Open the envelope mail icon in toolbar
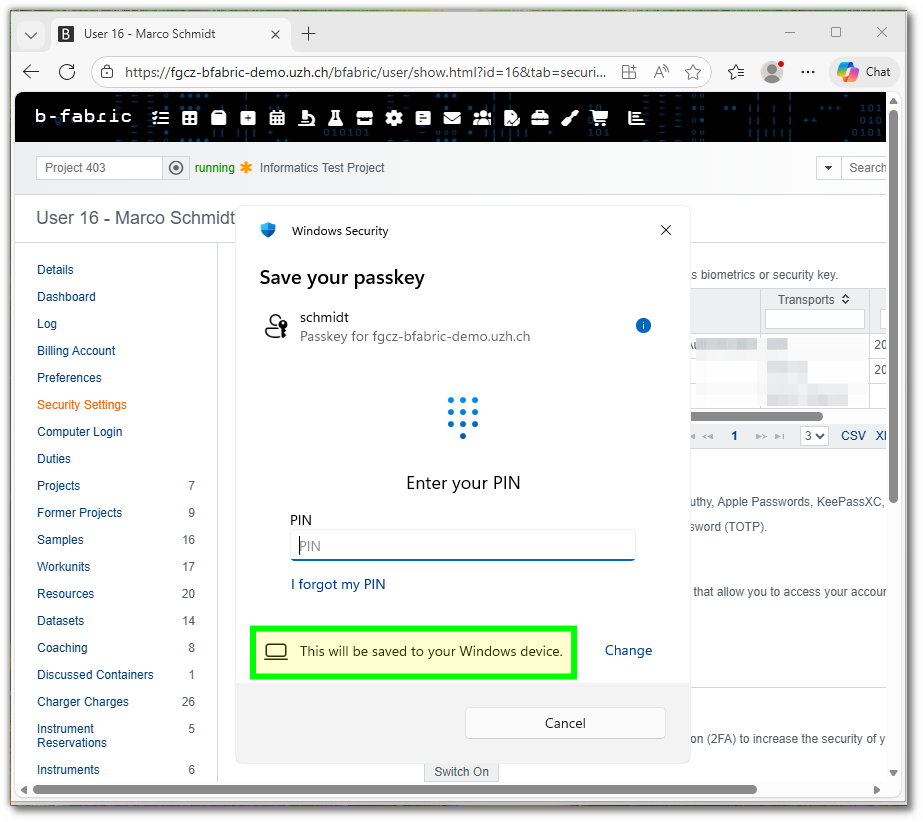The image size is (923, 822). tap(452, 118)
